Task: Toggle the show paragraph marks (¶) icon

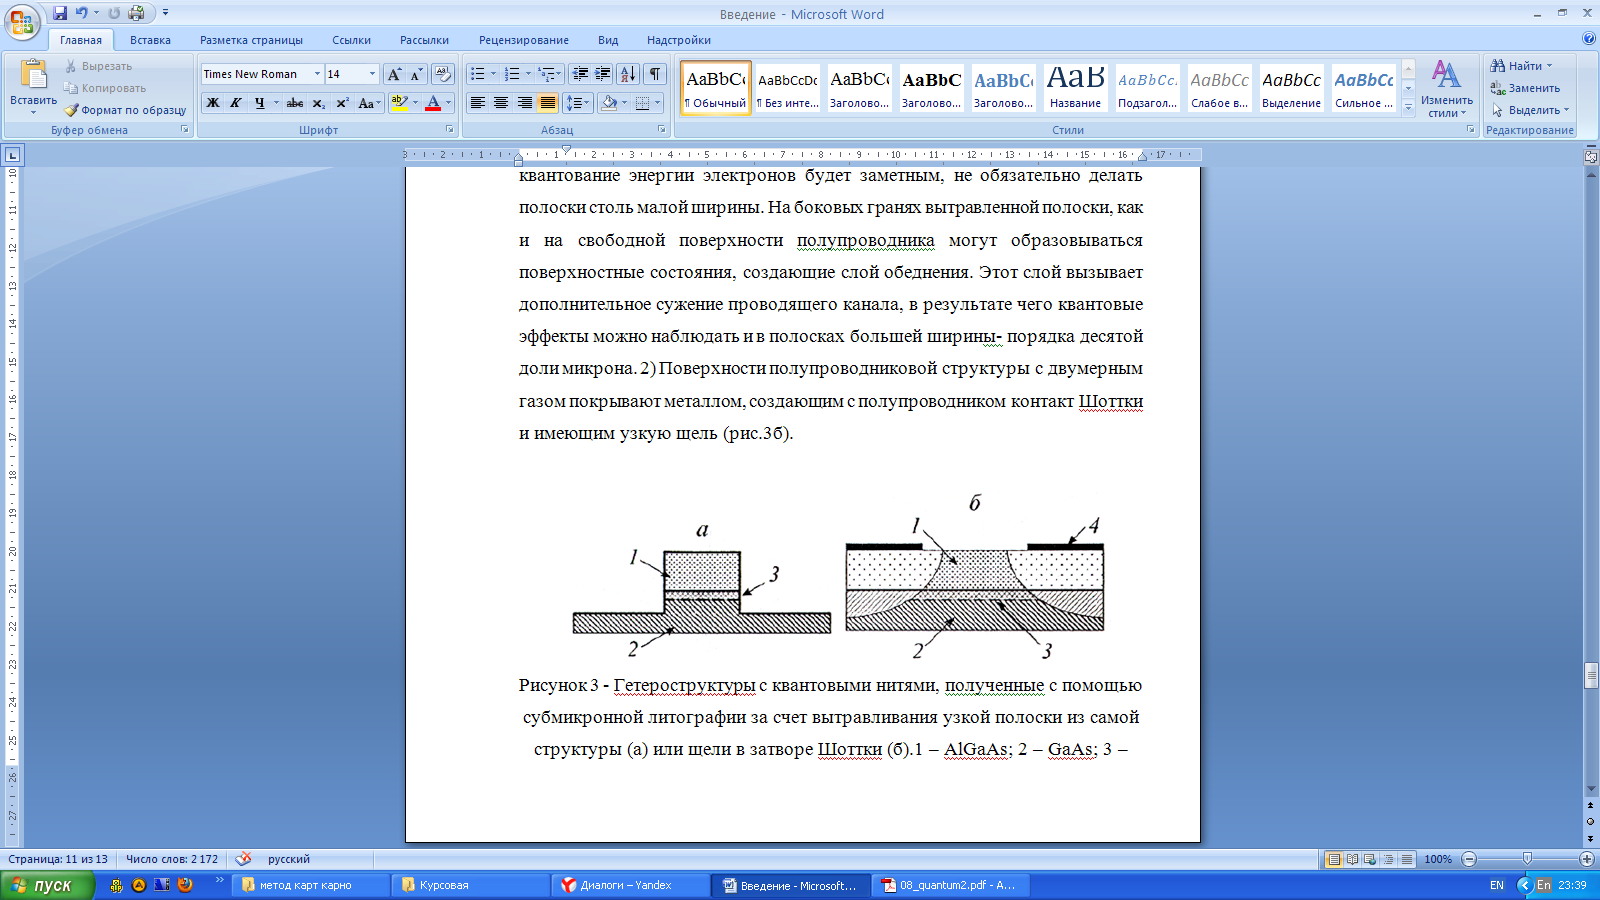Action: (655, 74)
